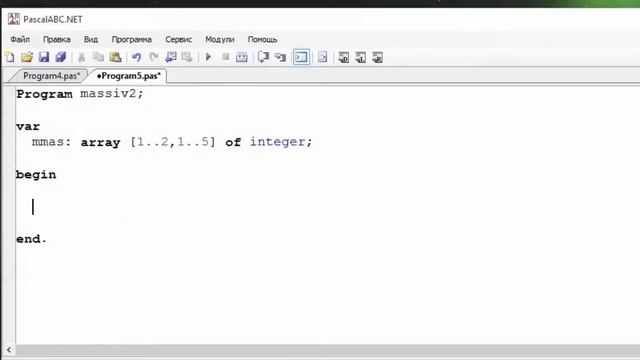Viewport: 640px width, 360px height.
Task: Click the 'begin' keyword in code
Action: pos(36,175)
